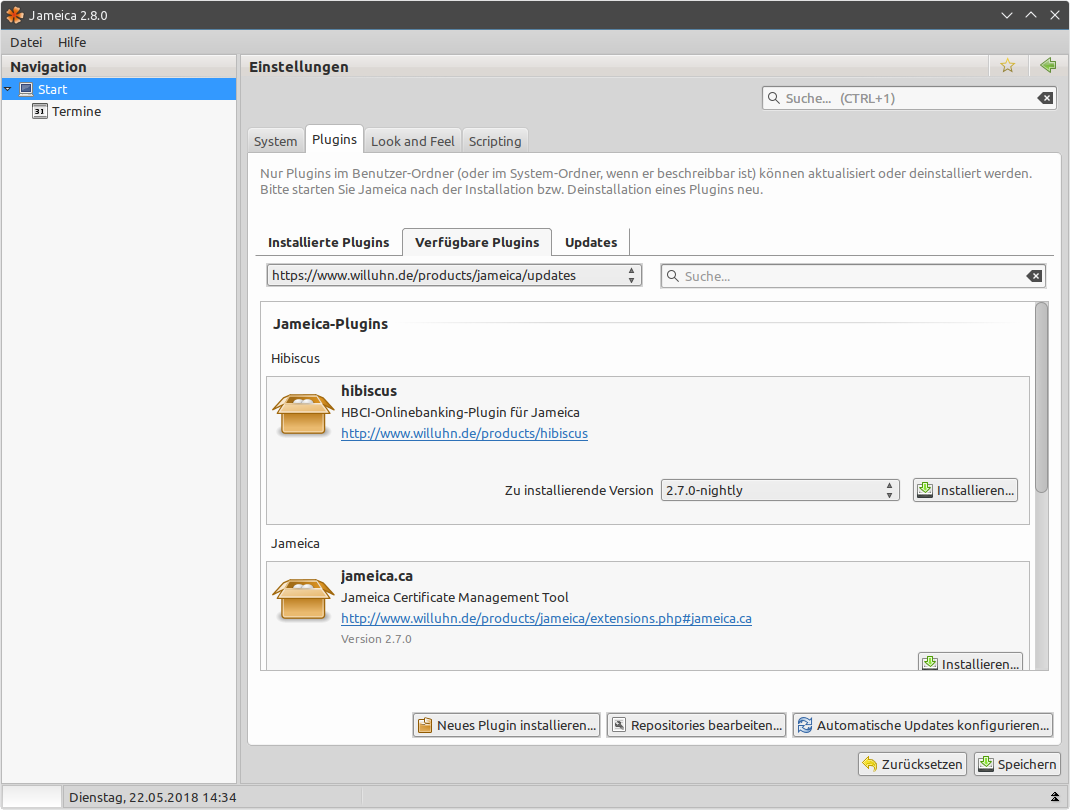This screenshot has height=810, width=1070.
Task: Click the jameica.ca plugin title
Action: (377, 576)
